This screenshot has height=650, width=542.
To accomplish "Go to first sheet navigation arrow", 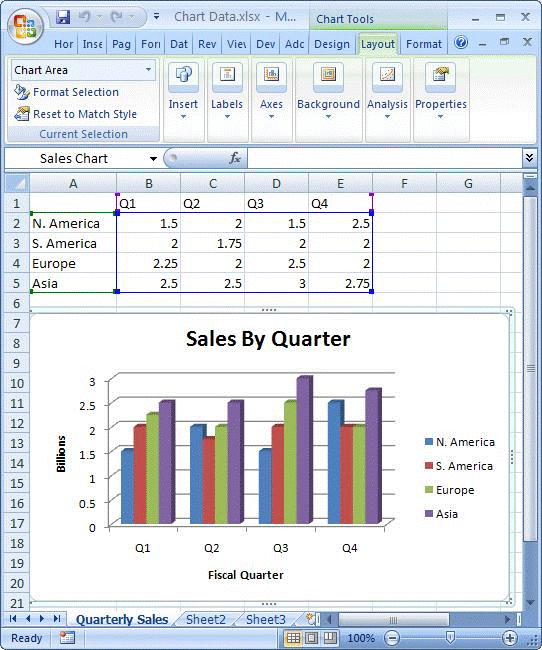I will (x=13, y=619).
